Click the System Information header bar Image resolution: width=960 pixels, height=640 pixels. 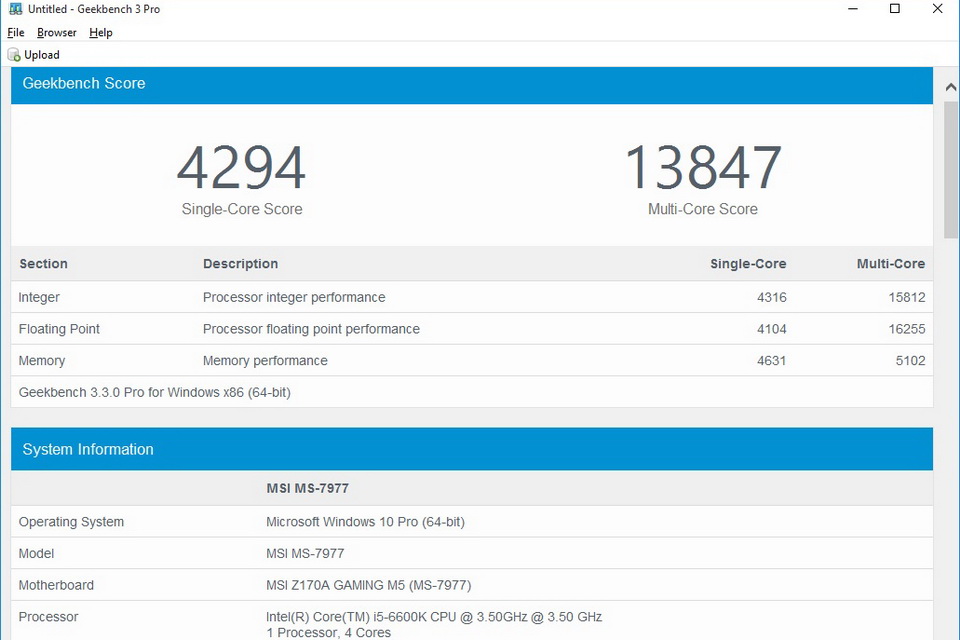tap(471, 450)
